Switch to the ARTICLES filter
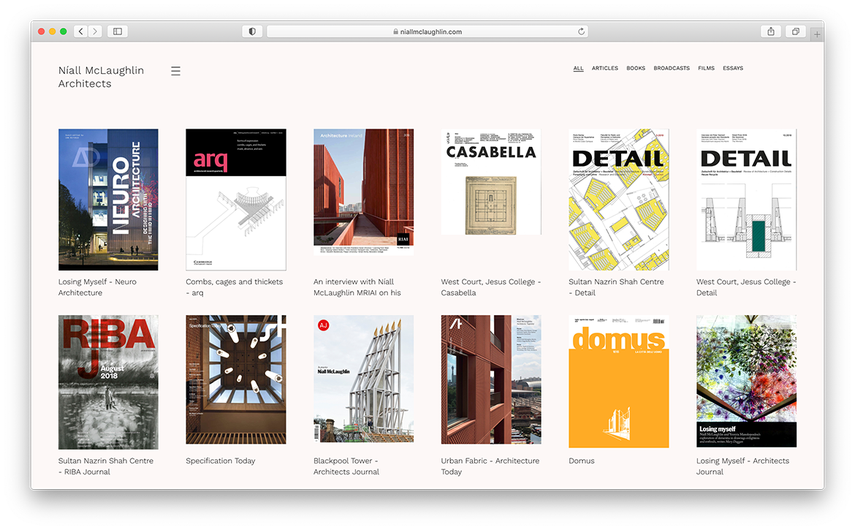This screenshot has height=530, width=855. [605, 69]
